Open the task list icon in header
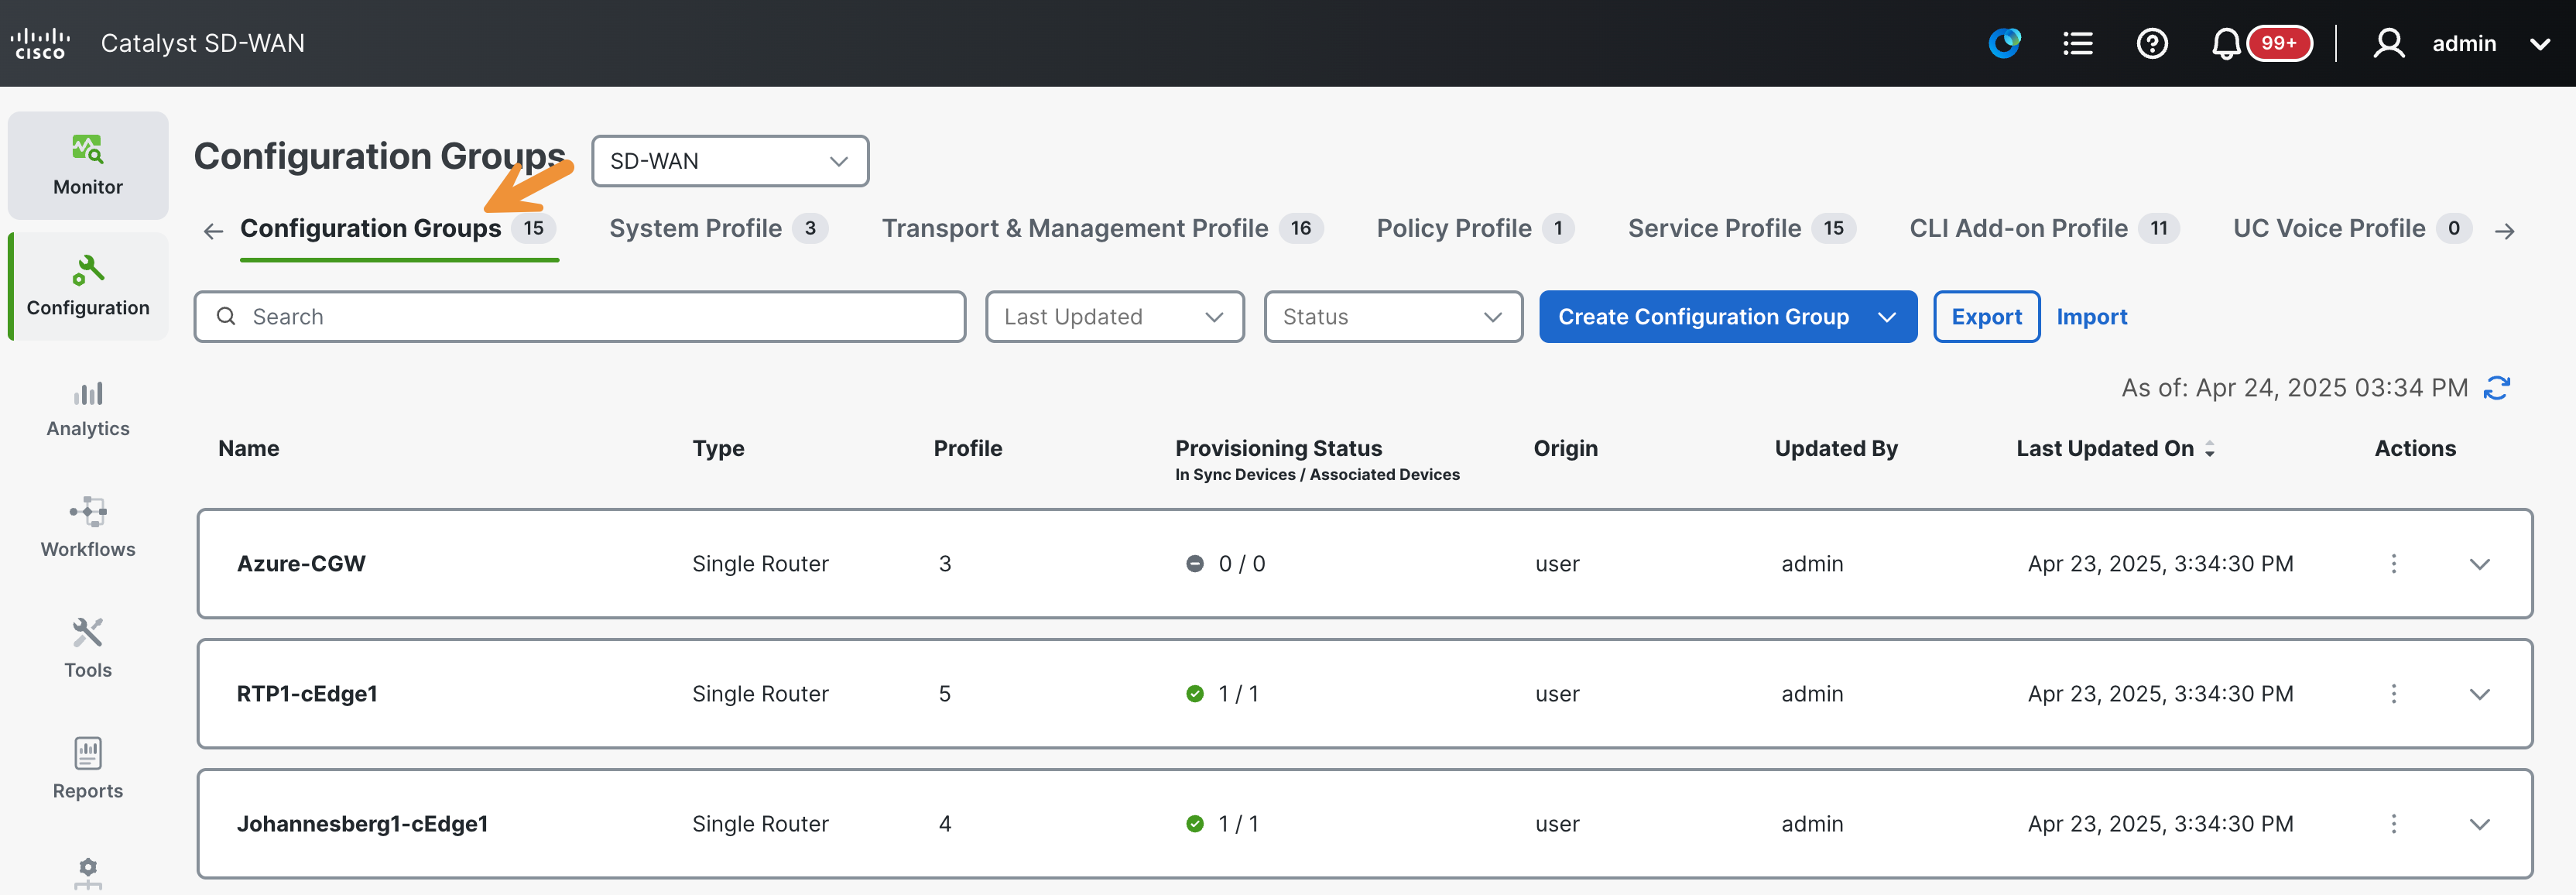 [2078, 43]
